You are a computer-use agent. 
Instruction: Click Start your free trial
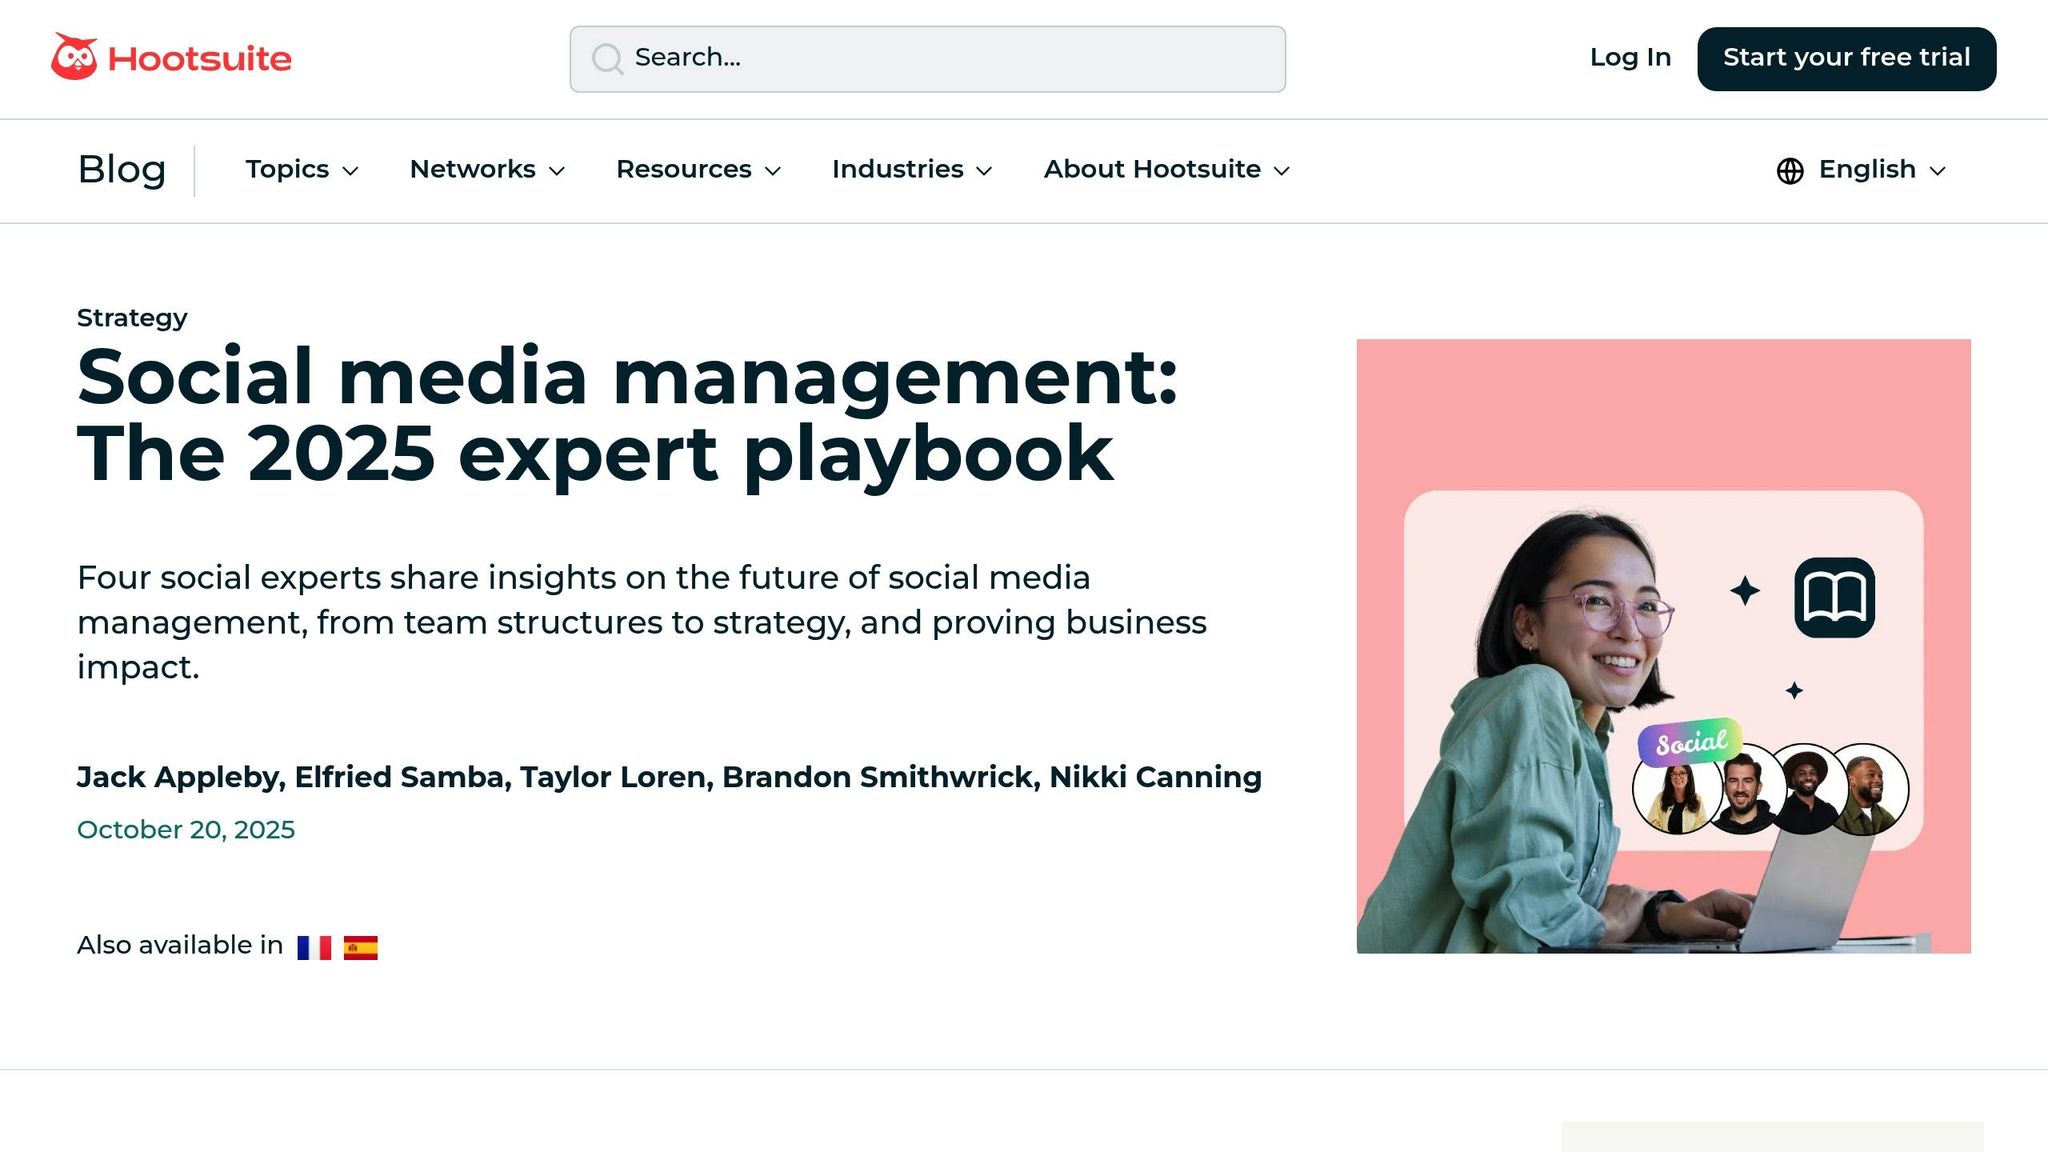tap(1845, 58)
